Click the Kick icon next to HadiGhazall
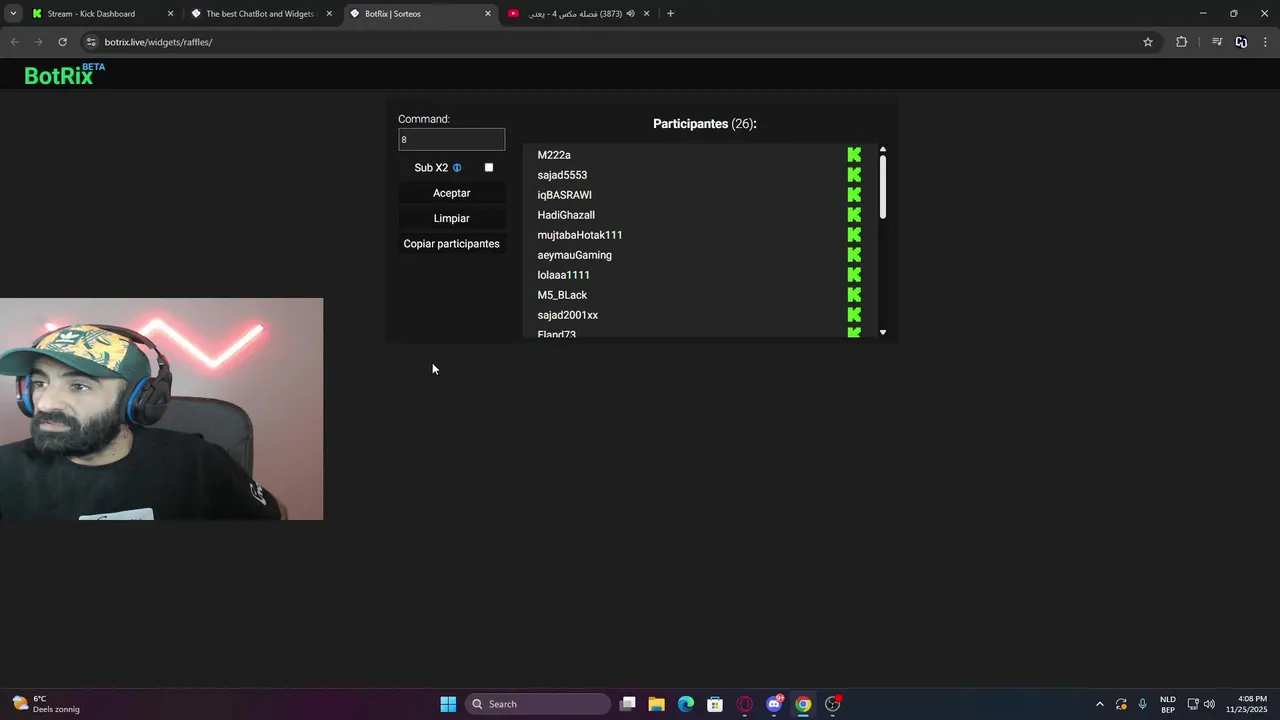Viewport: 1280px width, 720px height. [x=854, y=215]
